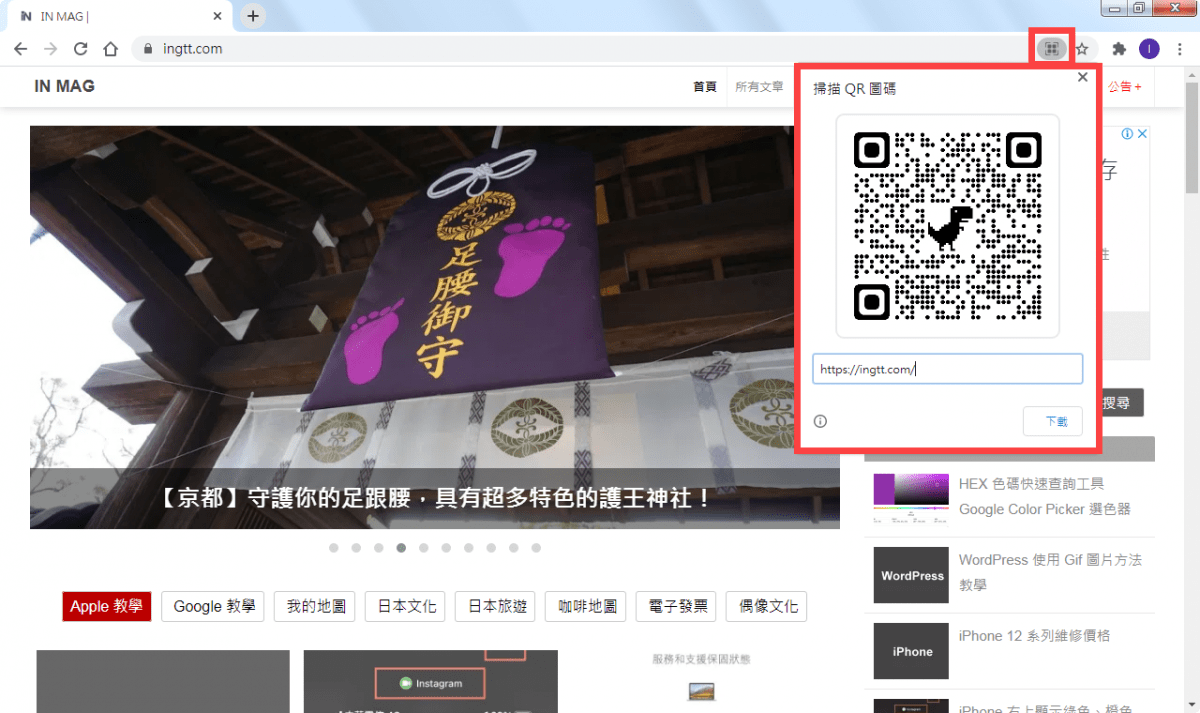Select the last carousel dot
This screenshot has width=1200, height=713.
536,548
